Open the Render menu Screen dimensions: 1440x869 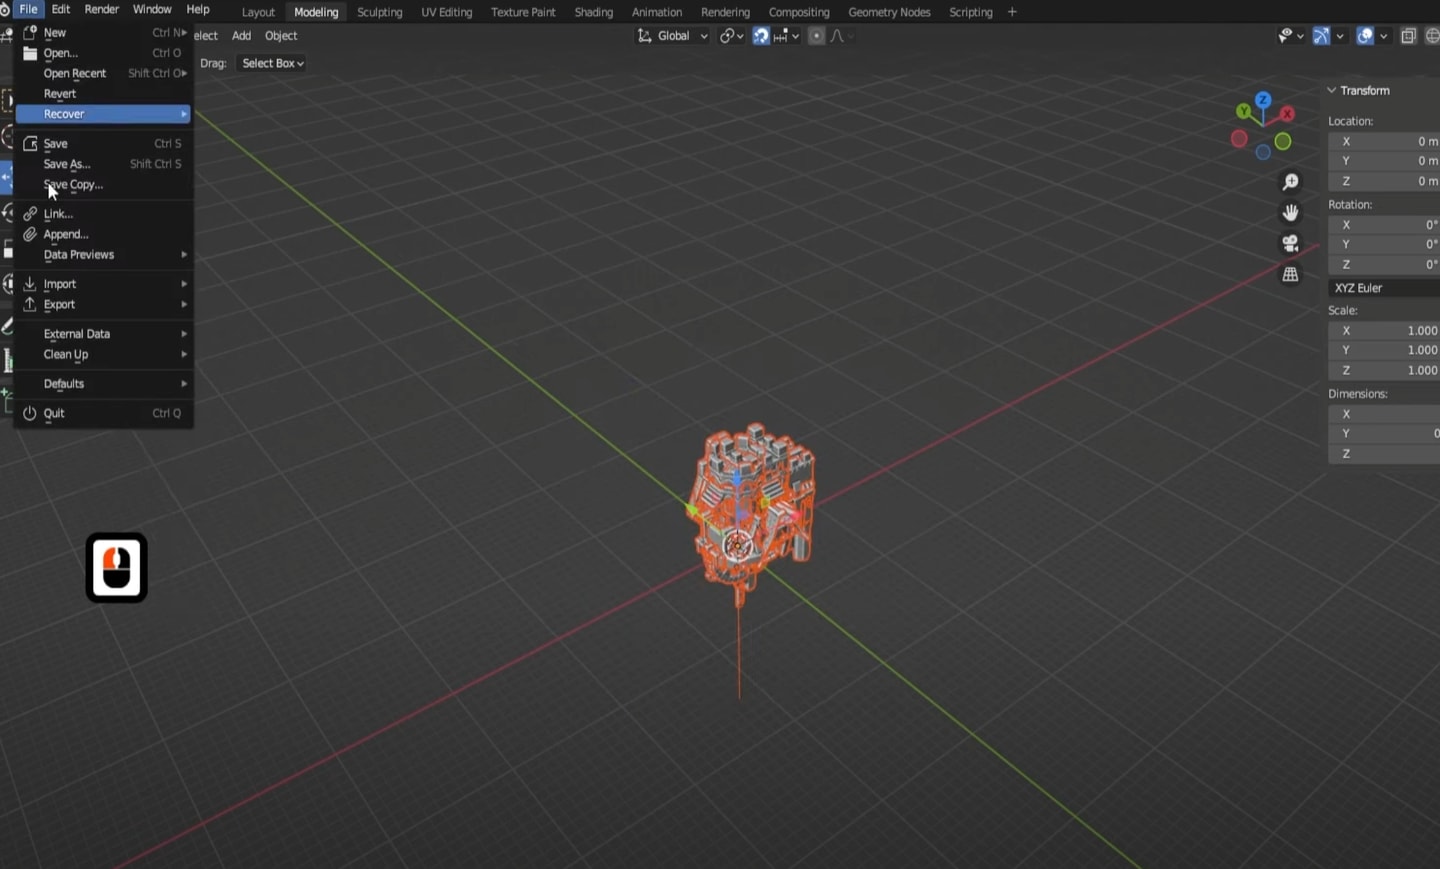point(102,9)
